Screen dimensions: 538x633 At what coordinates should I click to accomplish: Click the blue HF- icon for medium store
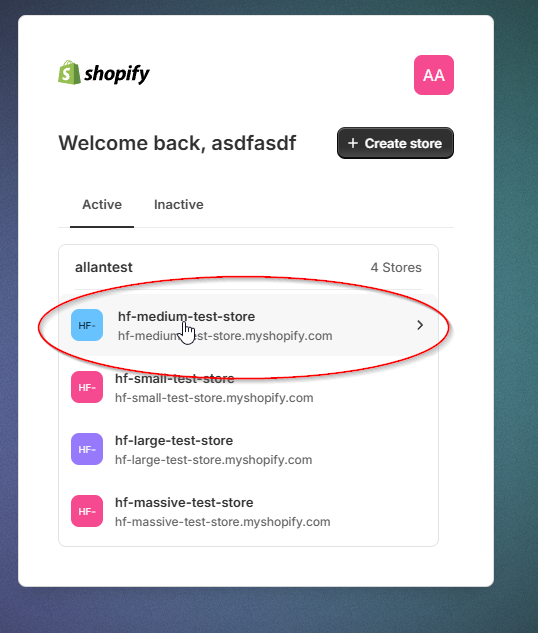(x=87, y=325)
